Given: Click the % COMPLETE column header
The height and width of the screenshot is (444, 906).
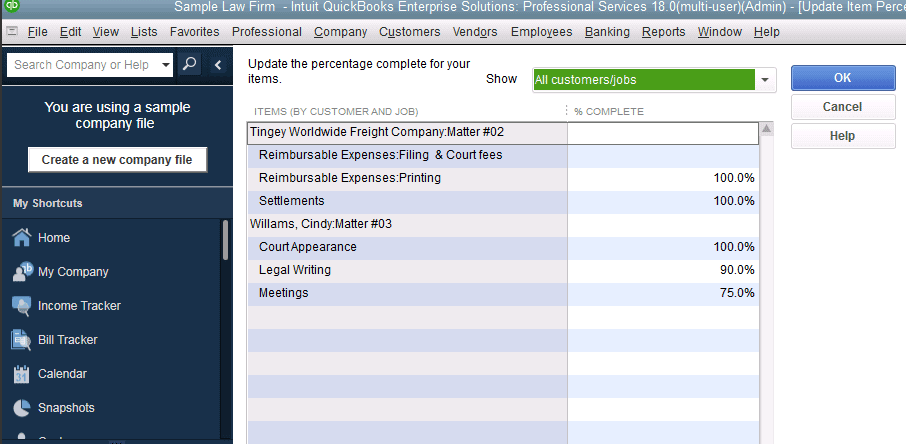Looking at the screenshot, I should [608, 112].
